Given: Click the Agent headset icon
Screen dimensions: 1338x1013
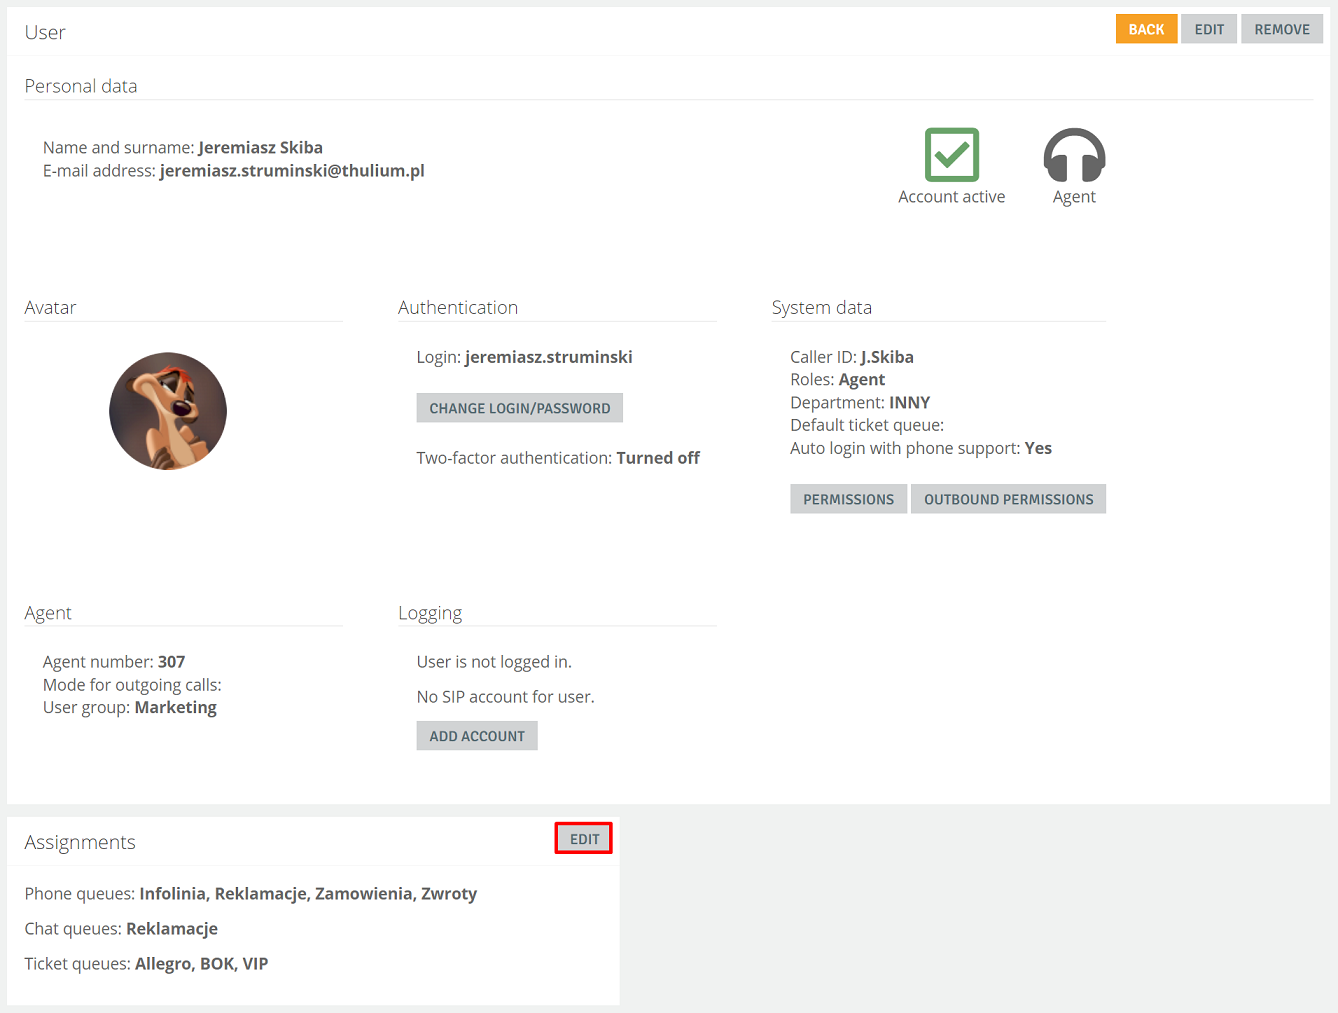Looking at the screenshot, I should tap(1074, 155).
